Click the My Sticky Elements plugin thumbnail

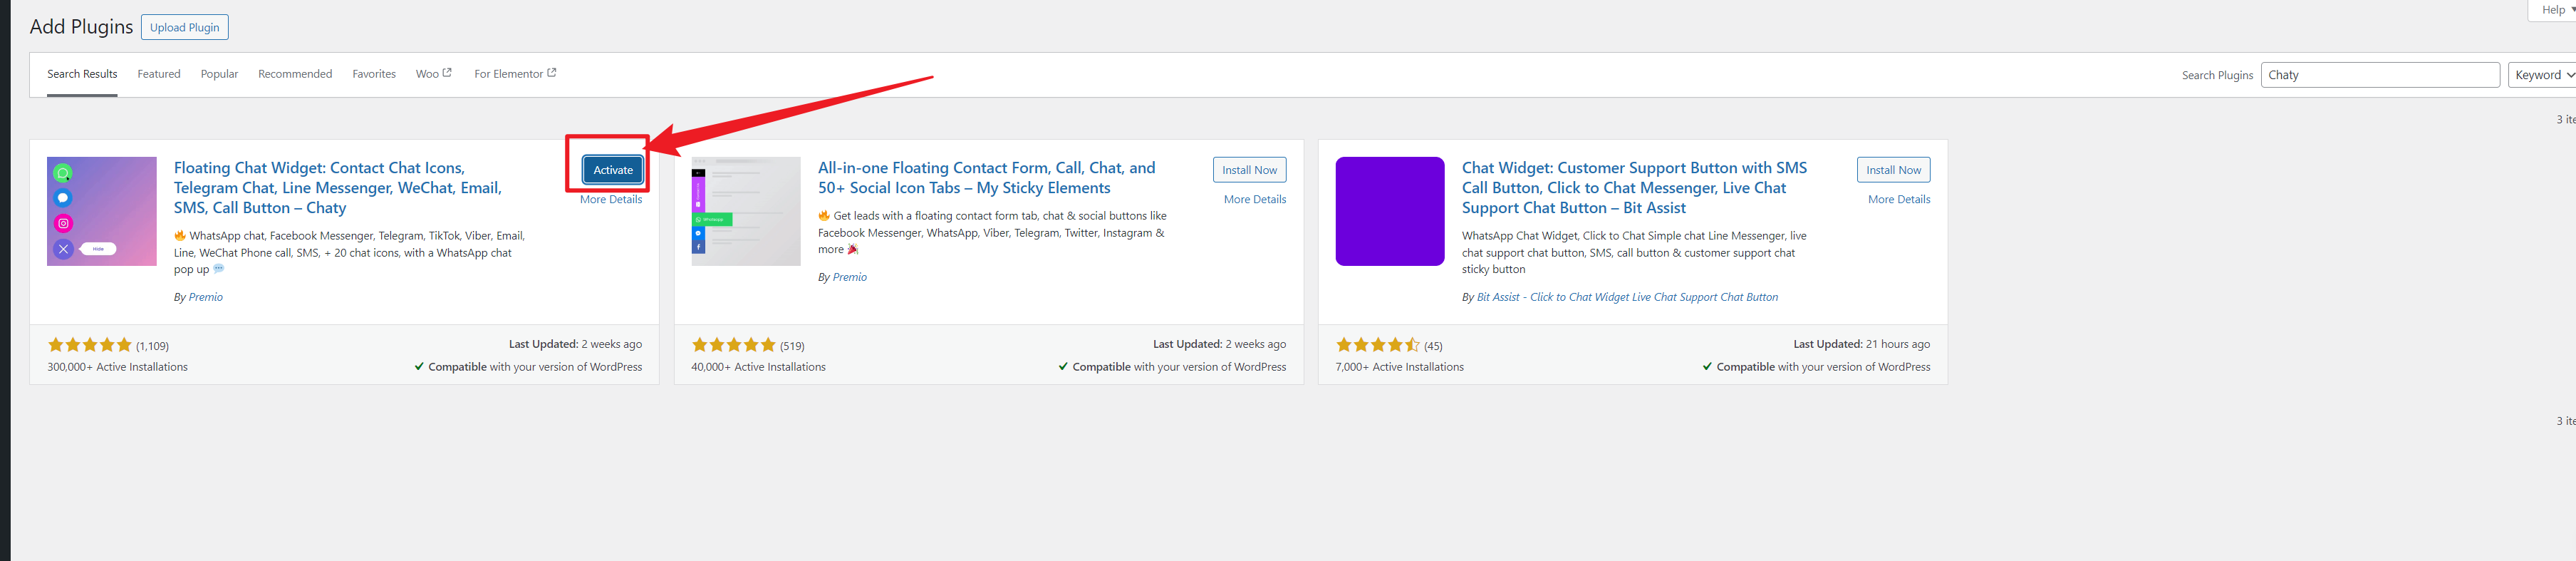(745, 211)
